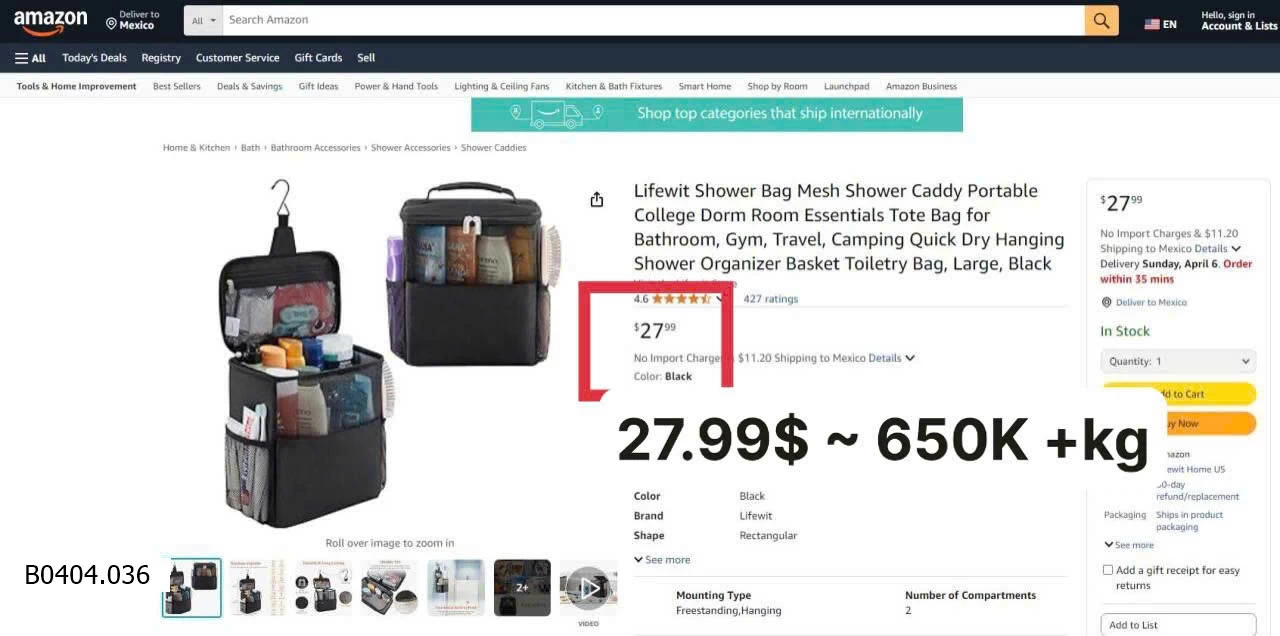The height and width of the screenshot is (636, 1280).
Task: Click the US flag EN language selector
Action: pos(1160,24)
